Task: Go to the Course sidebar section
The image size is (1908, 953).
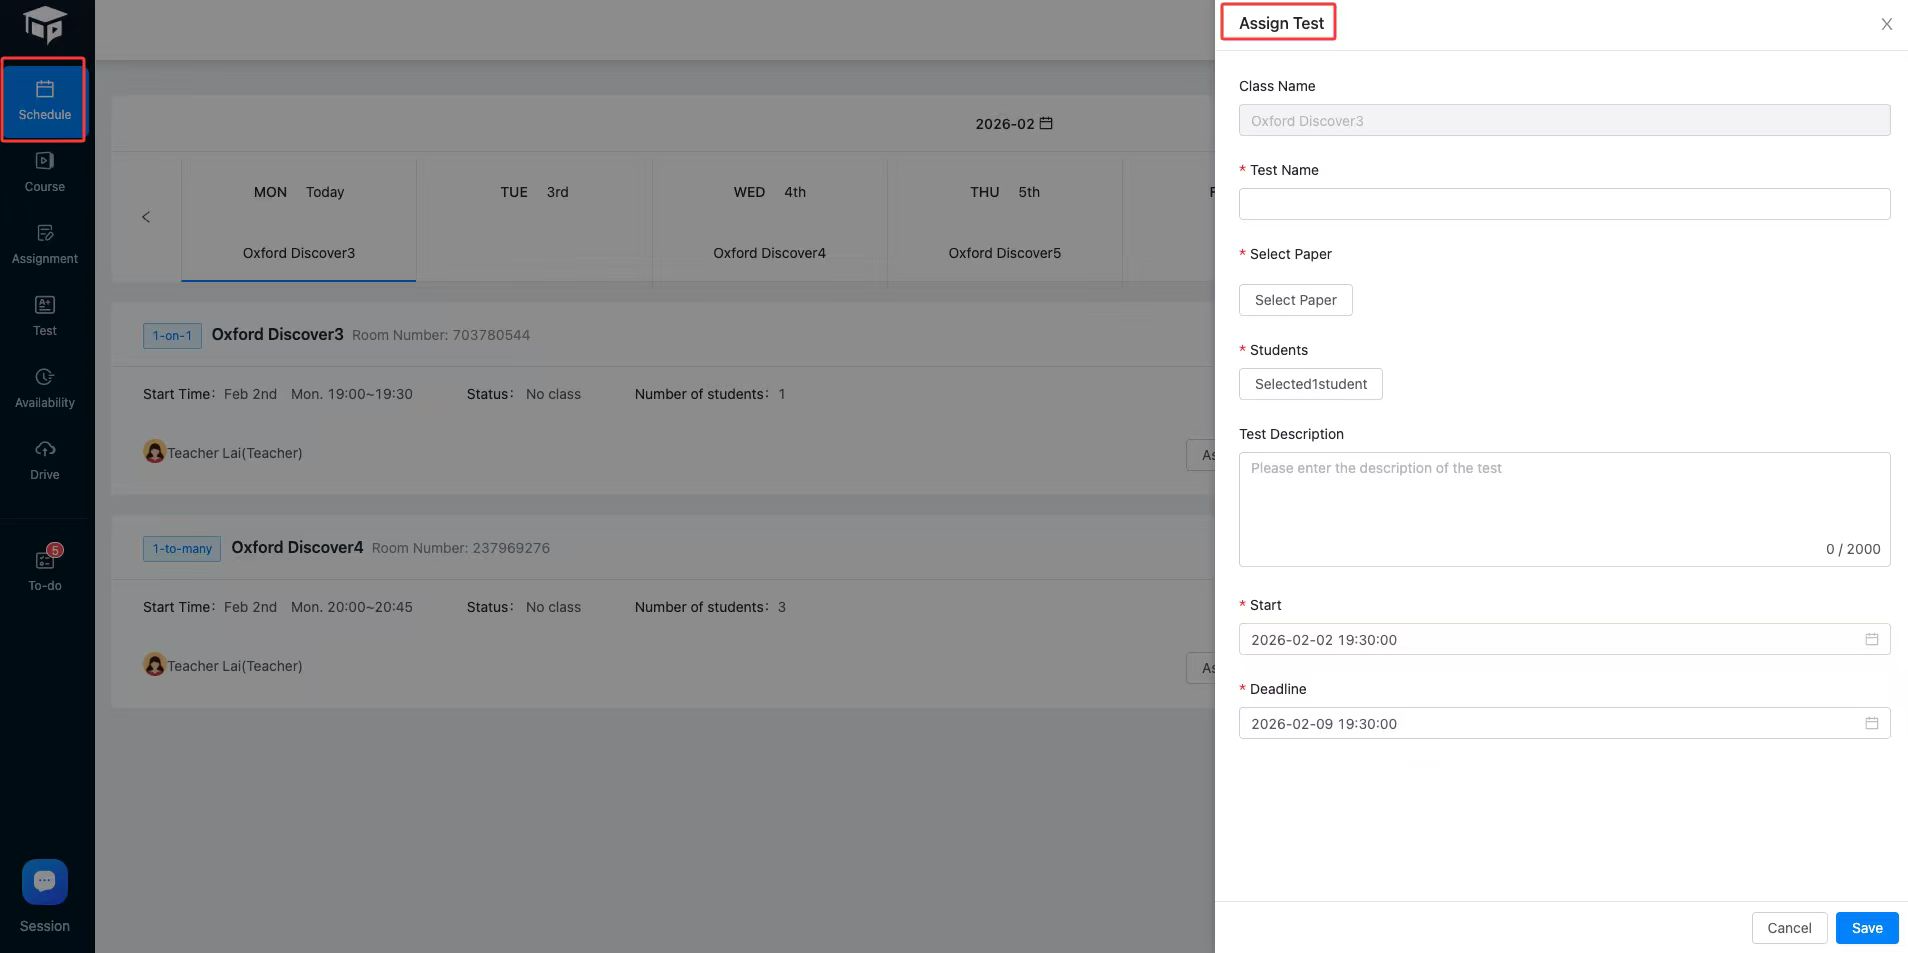Action: click(44, 172)
